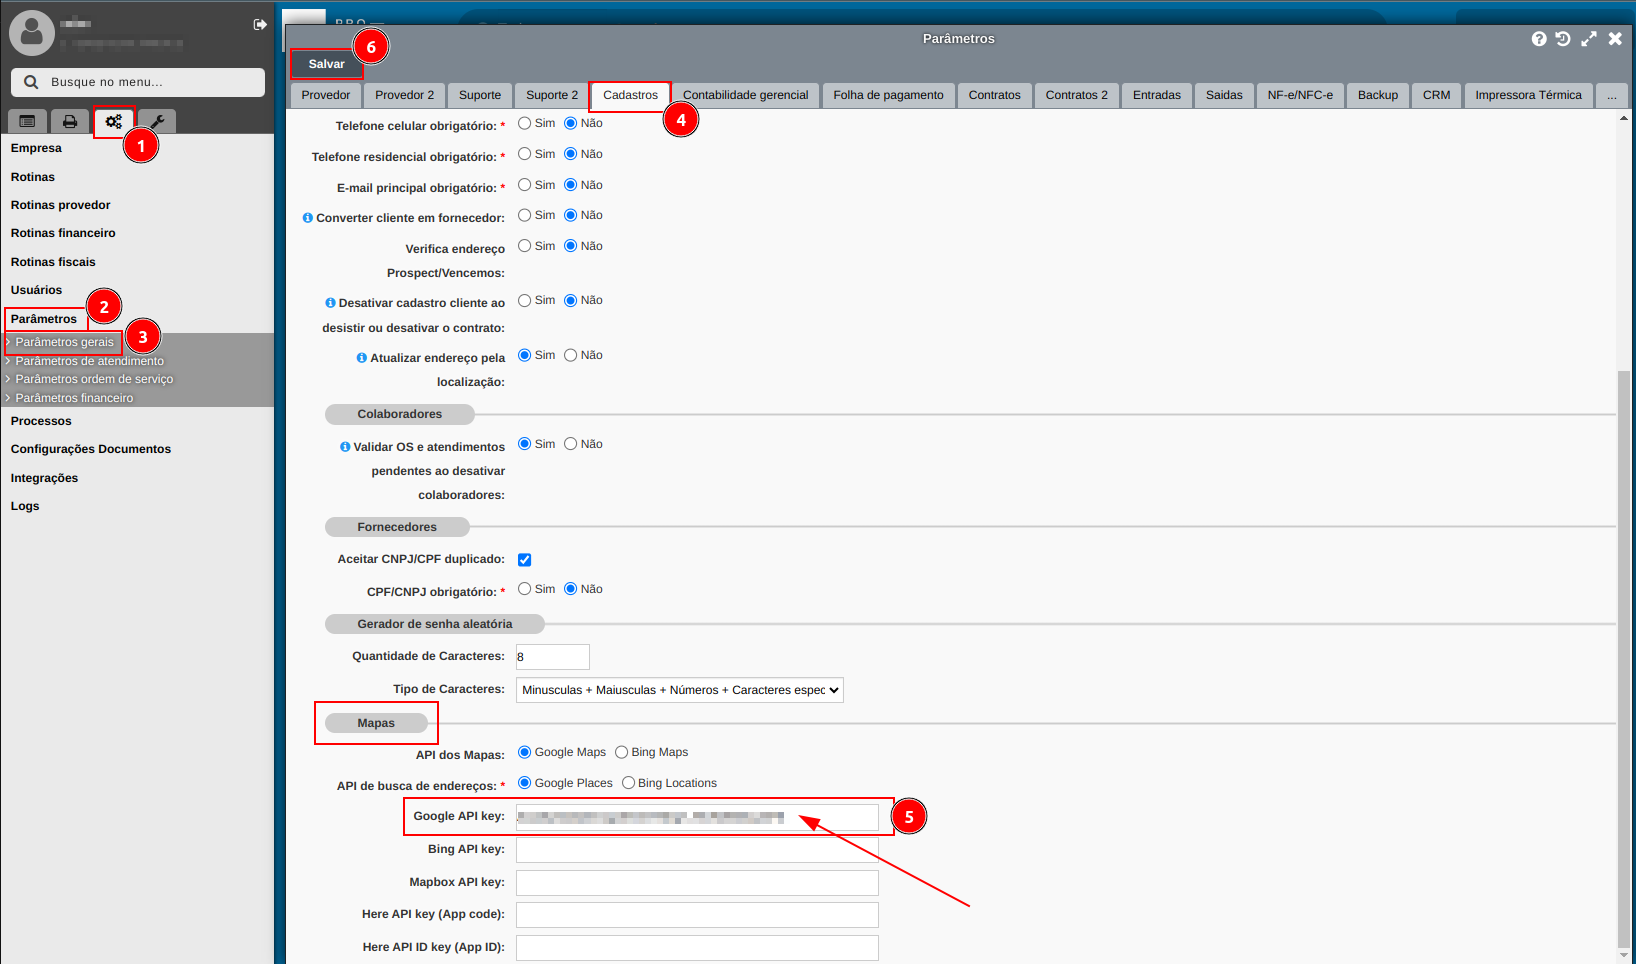Screen dimensions: 1636x964
Task: Open the list view sidebar icon
Action: [27, 121]
